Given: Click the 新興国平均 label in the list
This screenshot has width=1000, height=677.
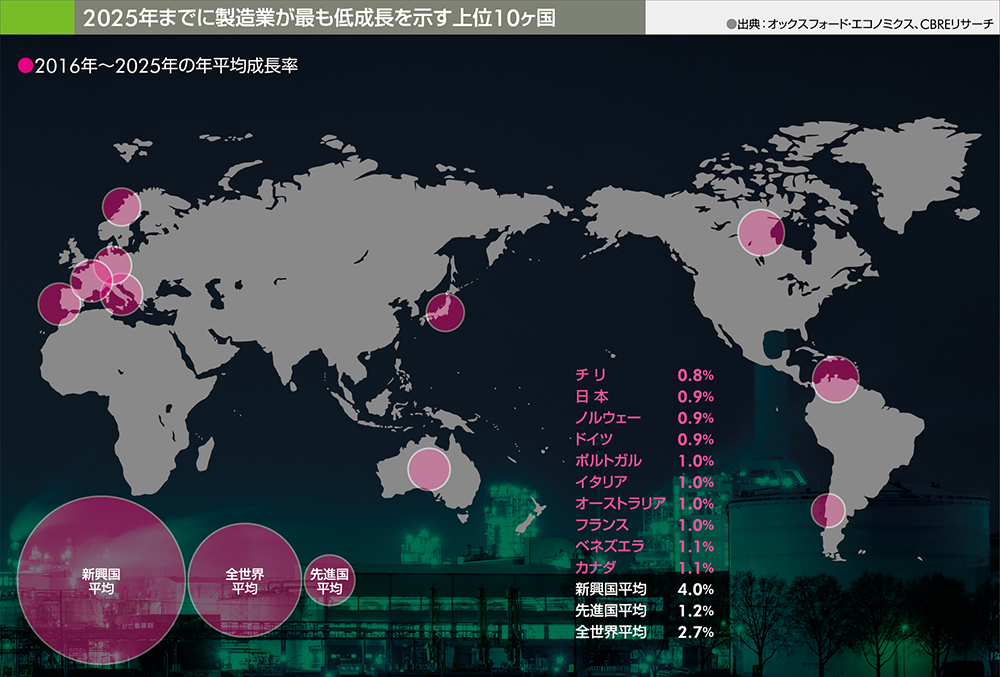Looking at the screenshot, I should click(x=611, y=589).
